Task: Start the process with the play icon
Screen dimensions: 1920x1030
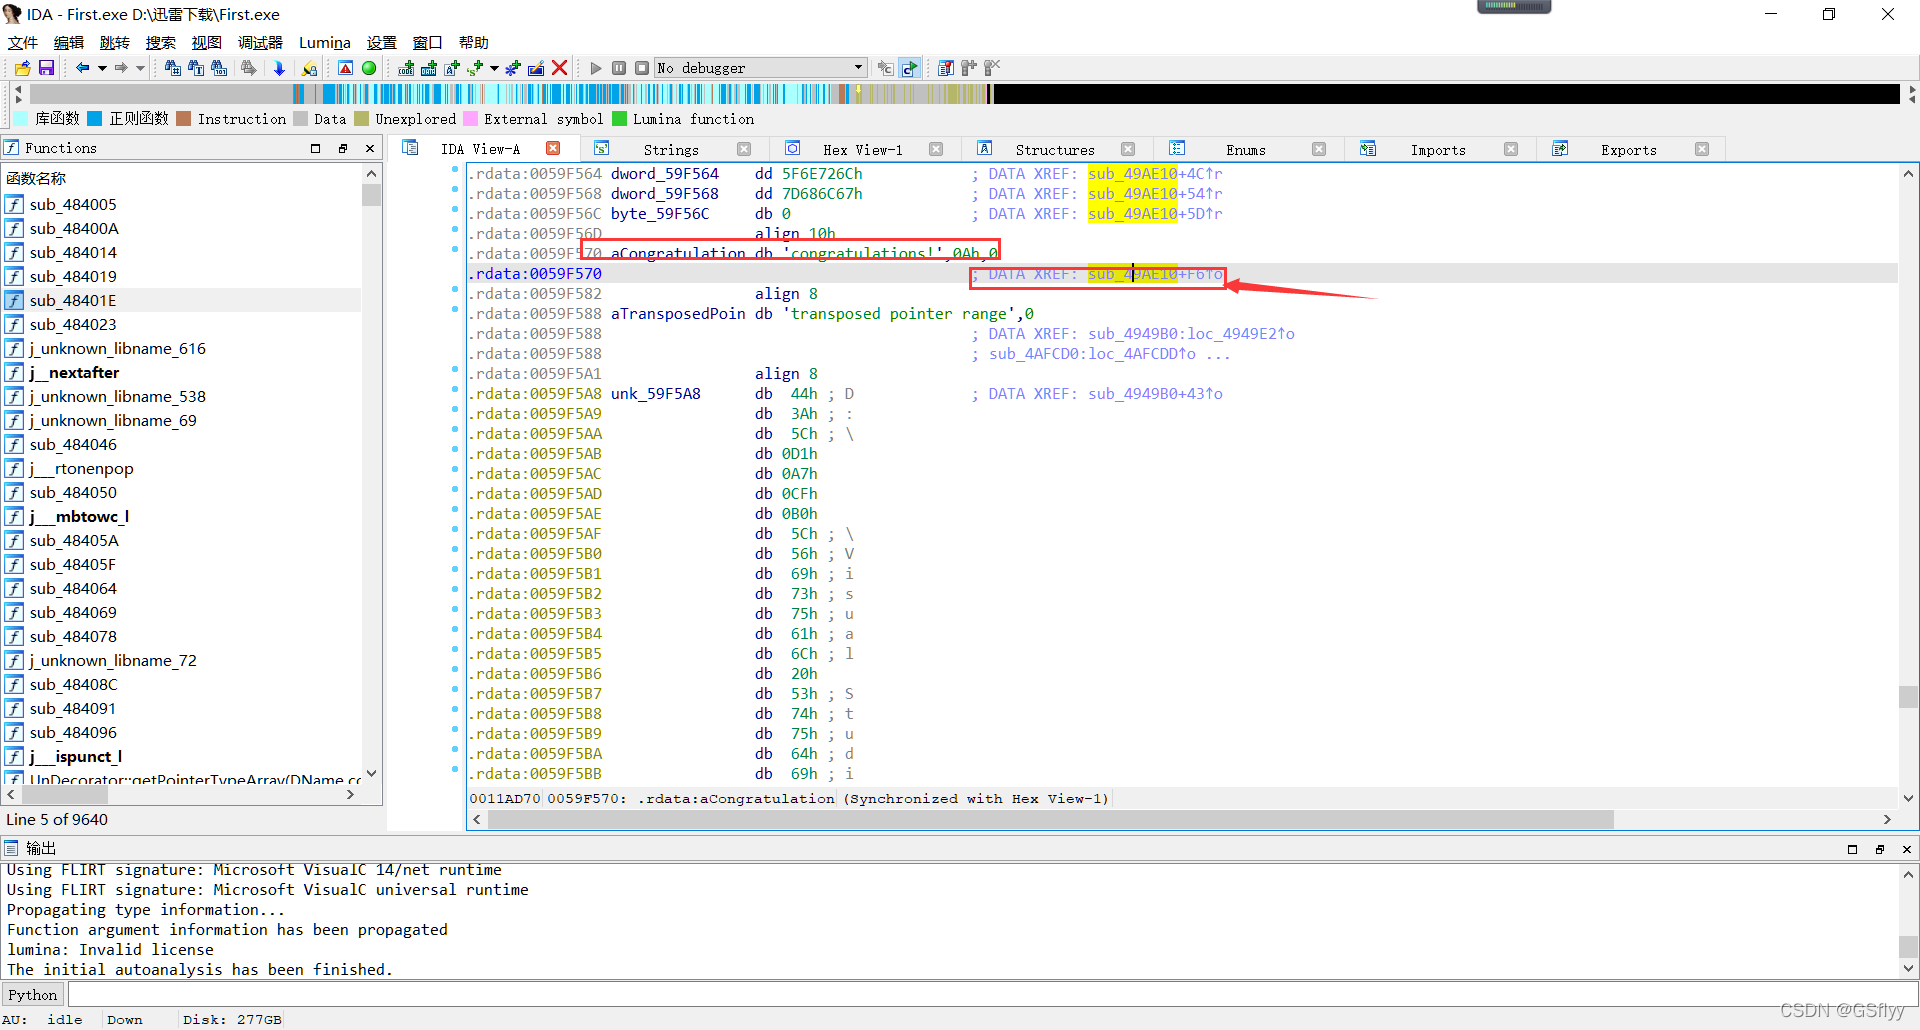Action: (596, 68)
